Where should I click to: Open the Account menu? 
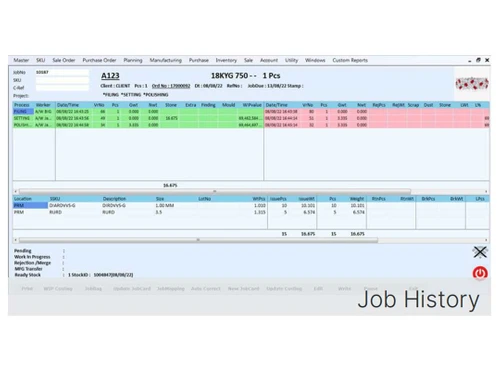pyautogui.click(x=269, y=60)
